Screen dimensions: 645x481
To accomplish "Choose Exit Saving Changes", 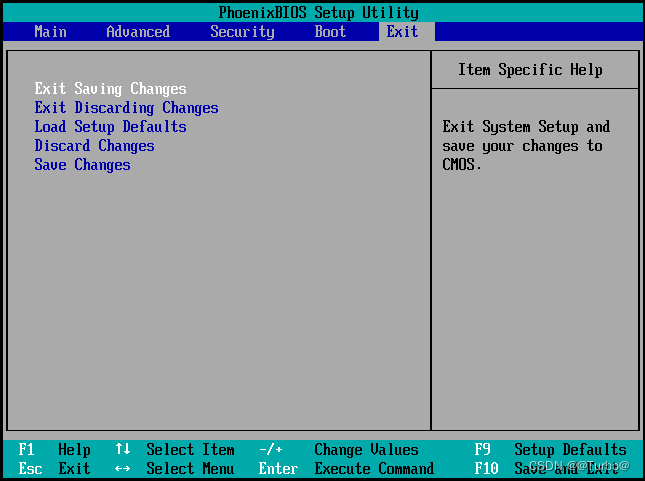I will click(110, 89).
